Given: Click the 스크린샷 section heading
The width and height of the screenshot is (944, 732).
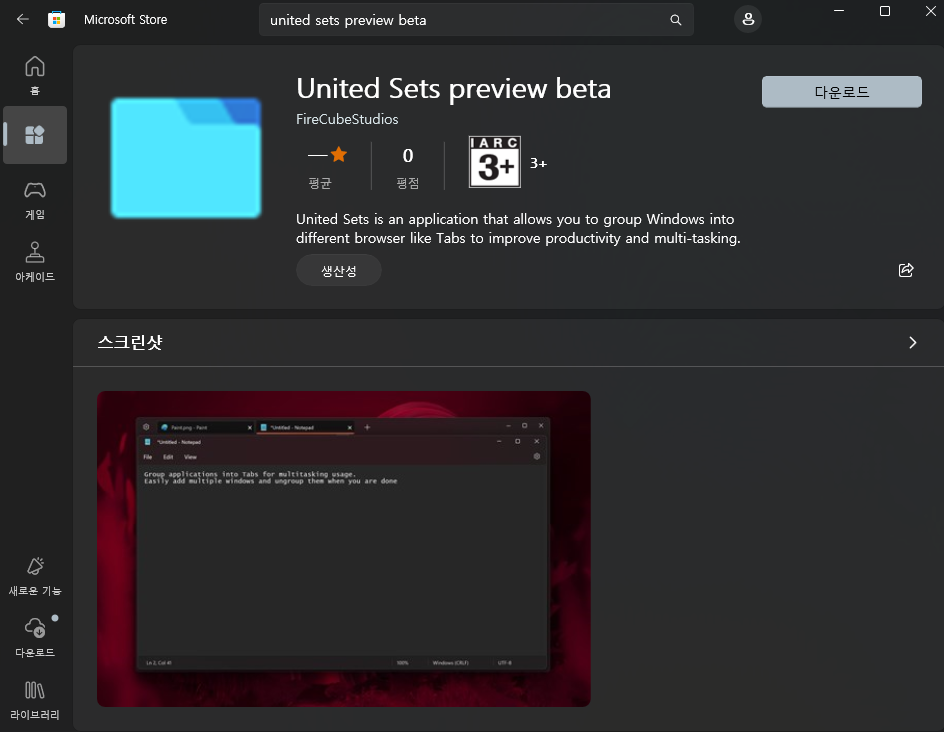Looking at the screenshot, I should (130, 342).
